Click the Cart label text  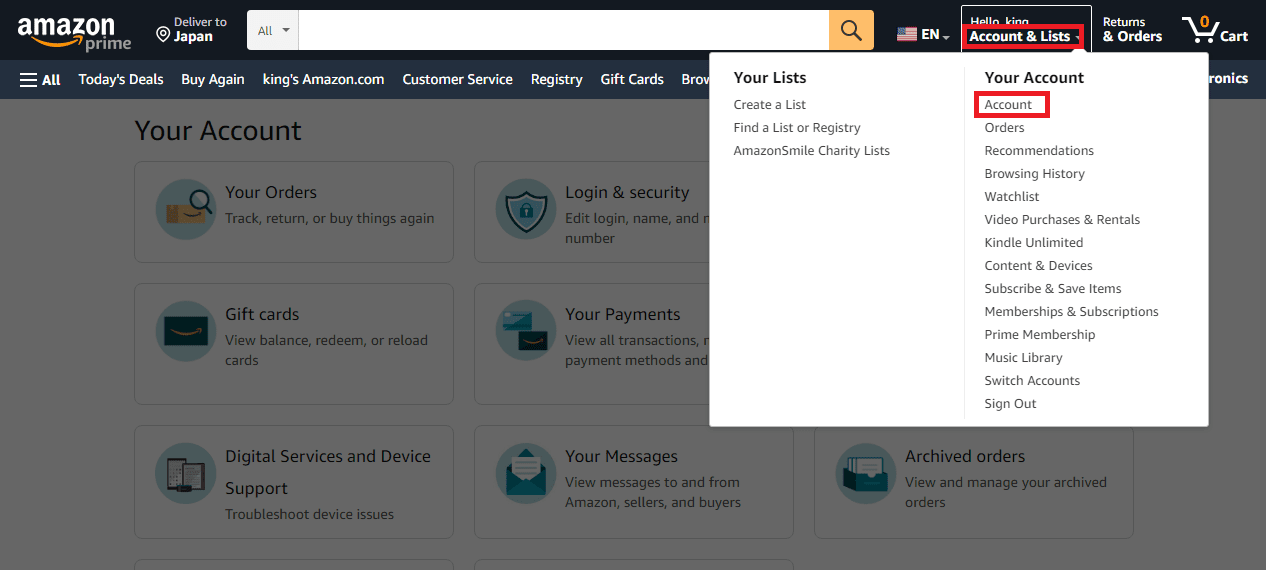coord(1234,37)
